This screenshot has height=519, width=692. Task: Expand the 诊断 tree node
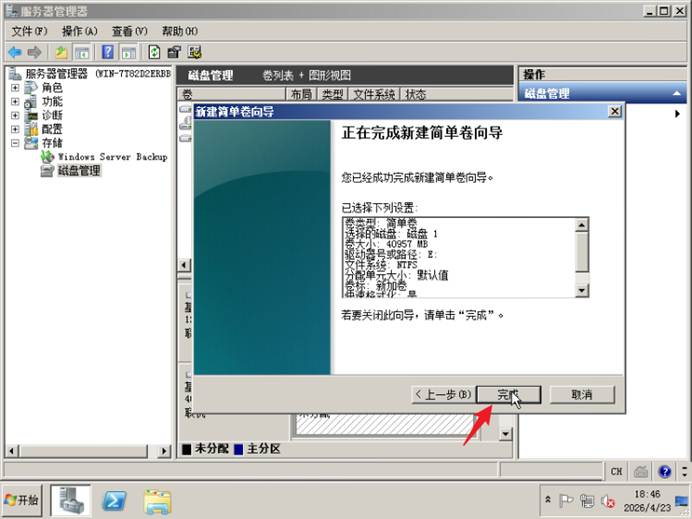(15, 115)
